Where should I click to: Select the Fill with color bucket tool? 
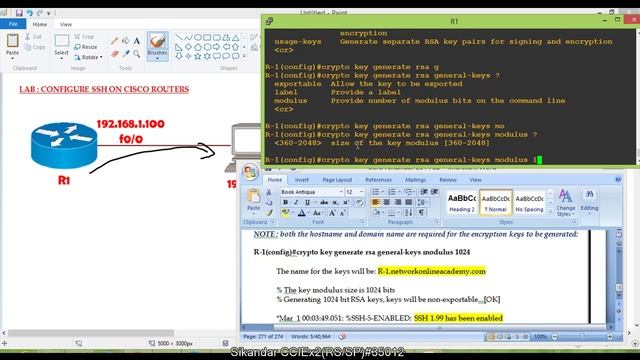pyautogui.click(x=126, y=41)
